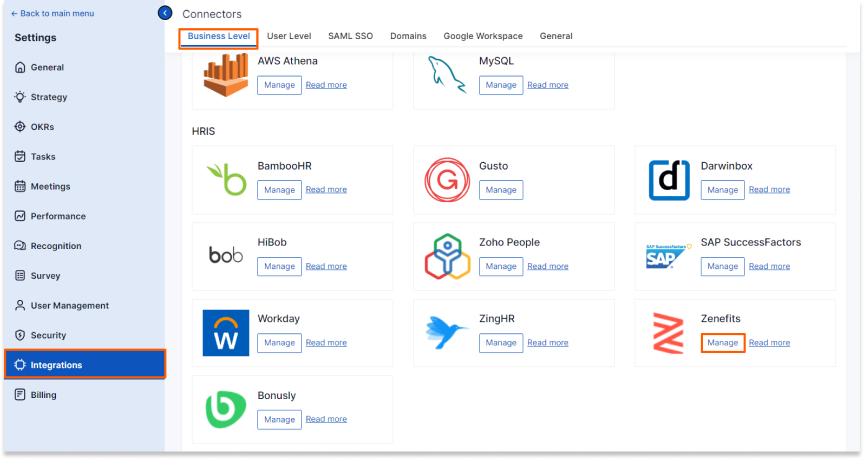This screenshot has height=460, width=864.
Task: Click the User Management person icon
Action: tap(20, 305)
